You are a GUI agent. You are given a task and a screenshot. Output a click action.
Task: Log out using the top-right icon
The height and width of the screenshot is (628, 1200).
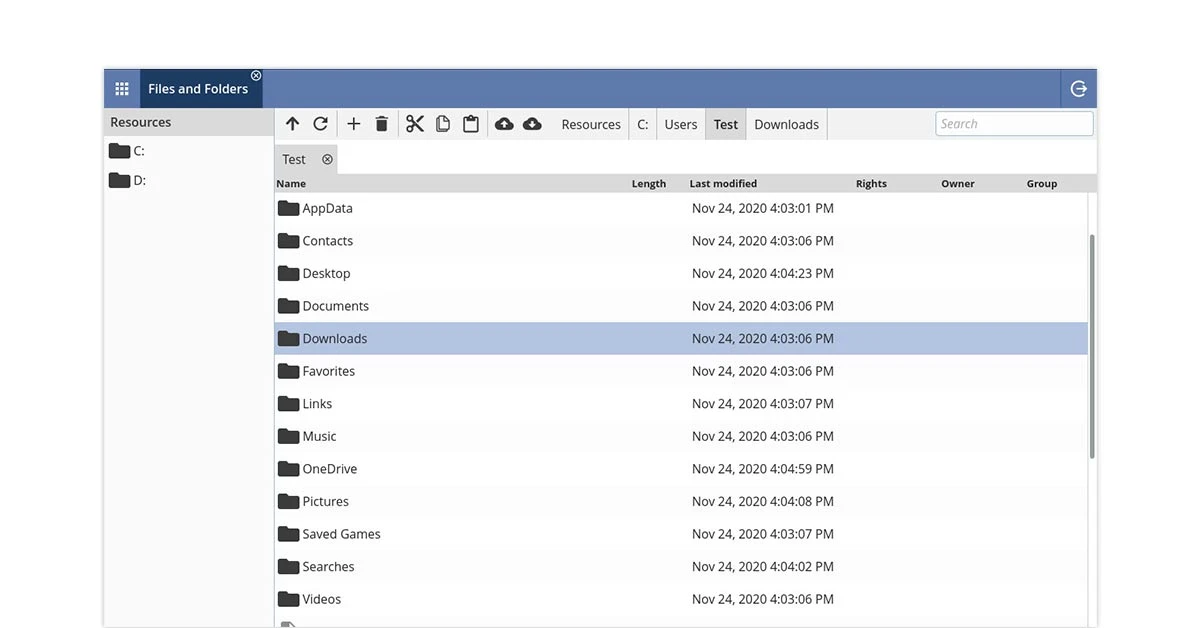(1078, 88)
